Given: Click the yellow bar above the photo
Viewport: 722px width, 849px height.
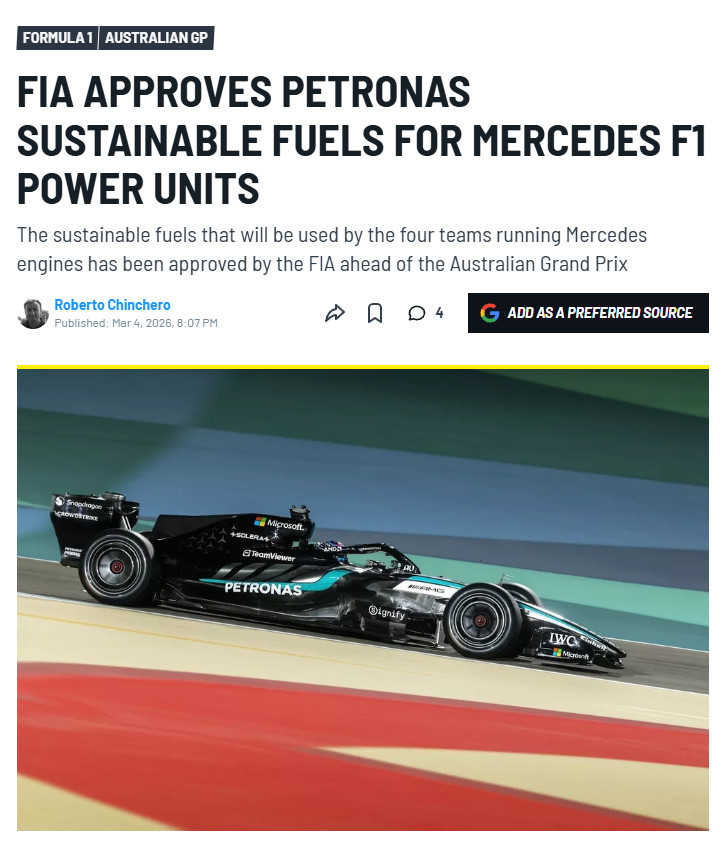Looking at the screenshot, I should tap(363, 367).
